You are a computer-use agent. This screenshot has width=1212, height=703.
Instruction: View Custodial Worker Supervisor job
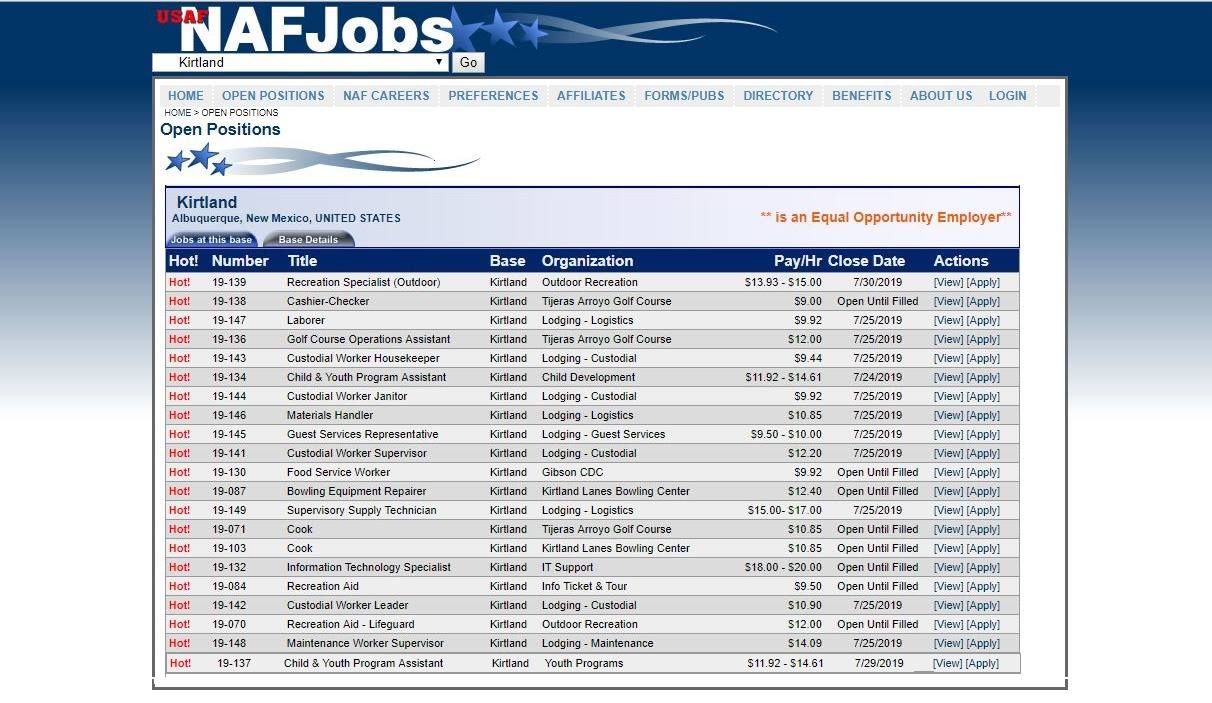[948, 454]
